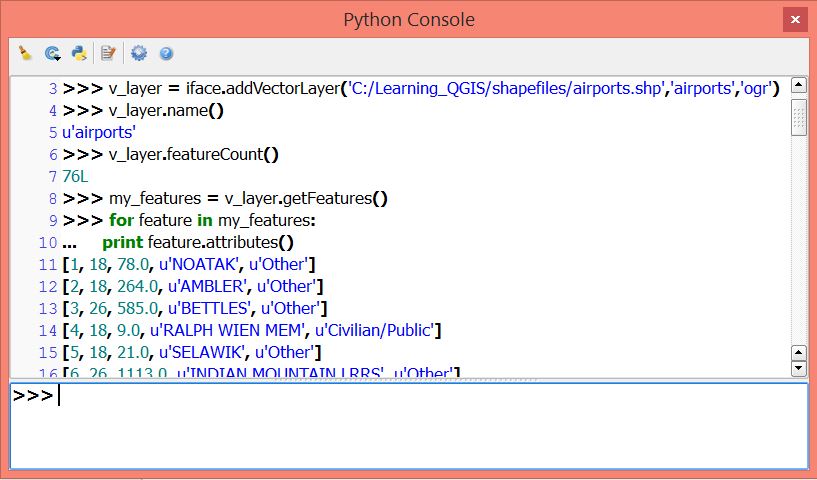Click line number 10 in the margin
The height and width of the screenshot is (480, 817).
click(47, 242)
